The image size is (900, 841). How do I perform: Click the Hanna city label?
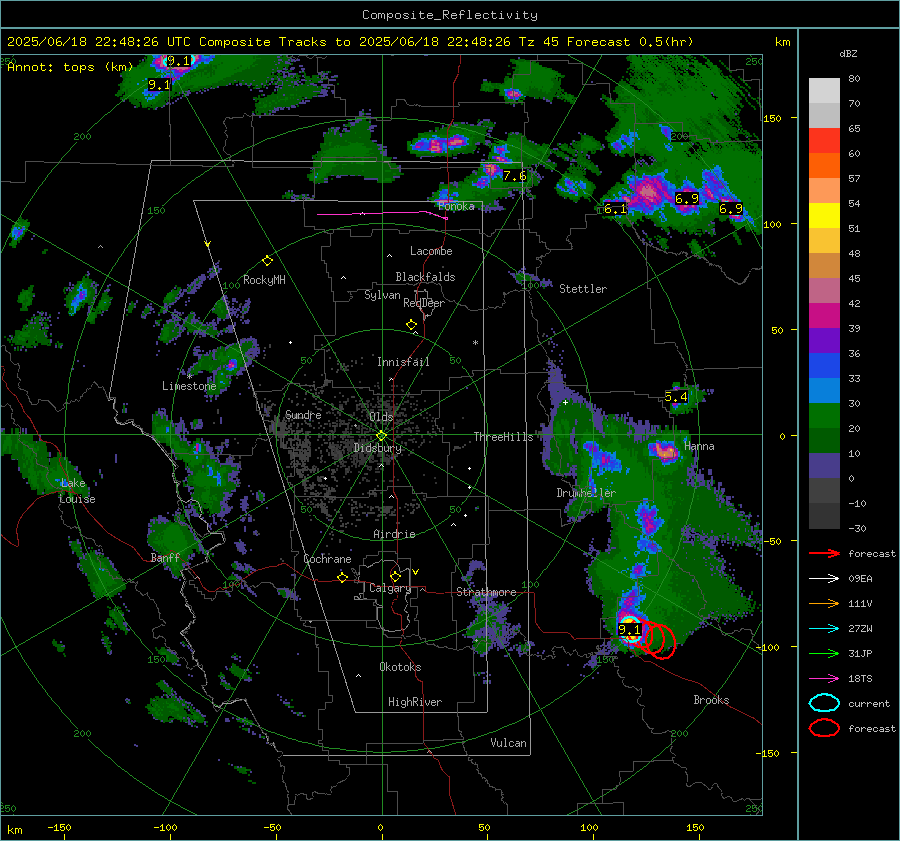click(x=699, y=446)
